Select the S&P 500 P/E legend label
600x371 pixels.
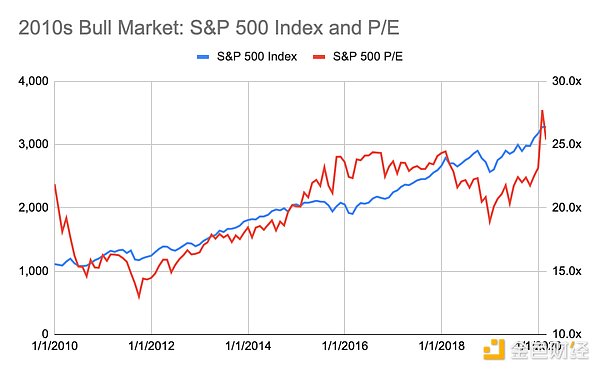368,57
